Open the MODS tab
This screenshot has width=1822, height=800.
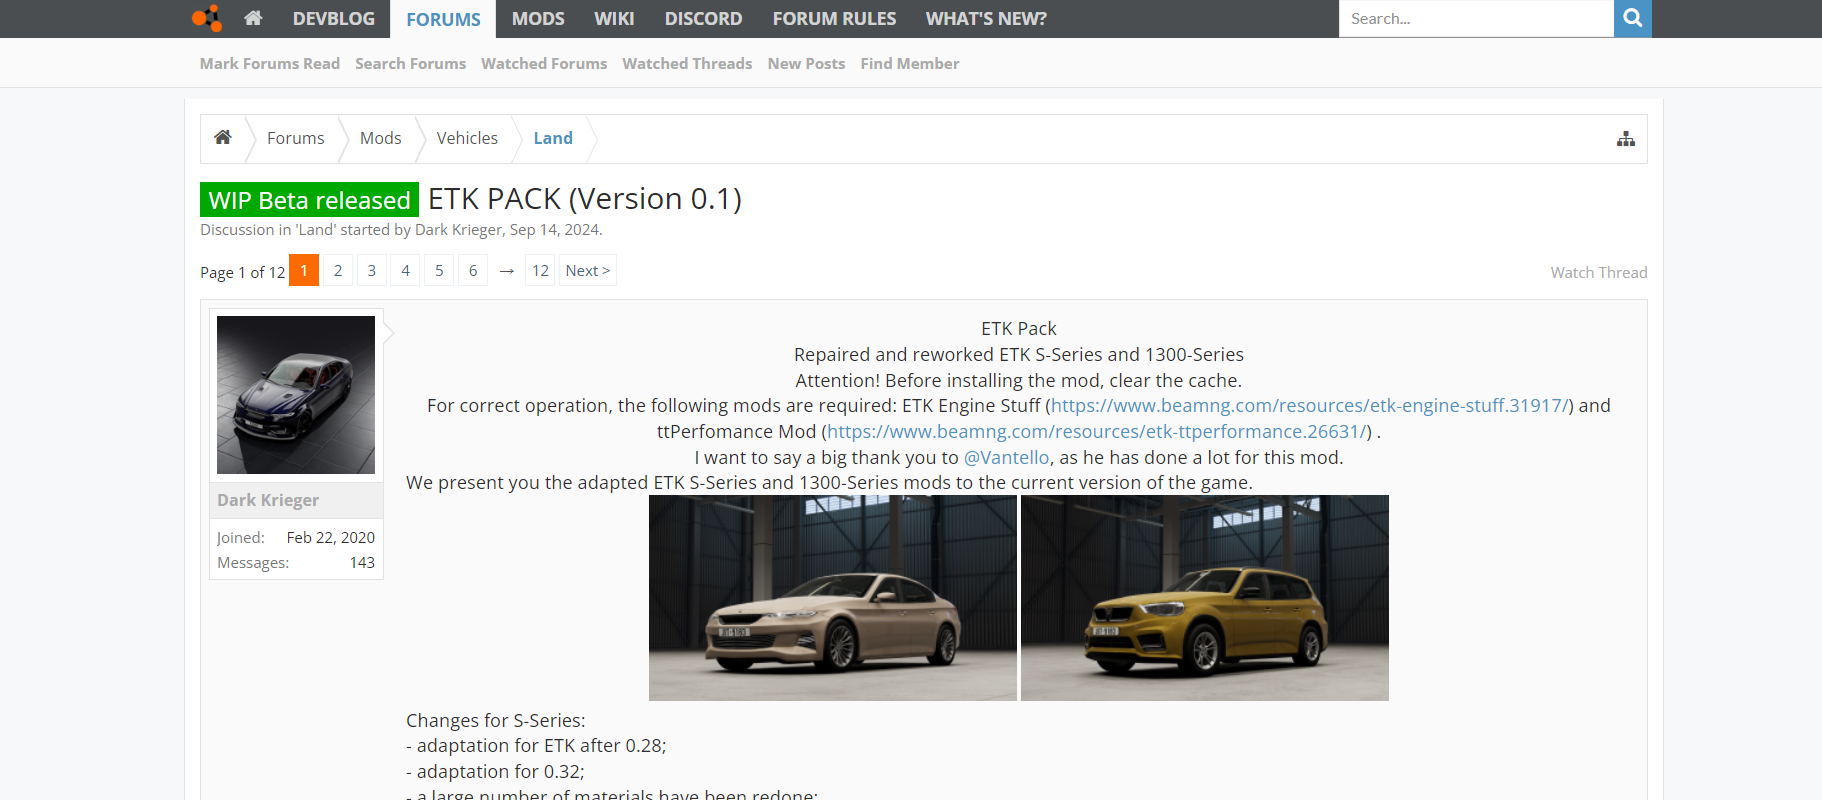(538, 19)
